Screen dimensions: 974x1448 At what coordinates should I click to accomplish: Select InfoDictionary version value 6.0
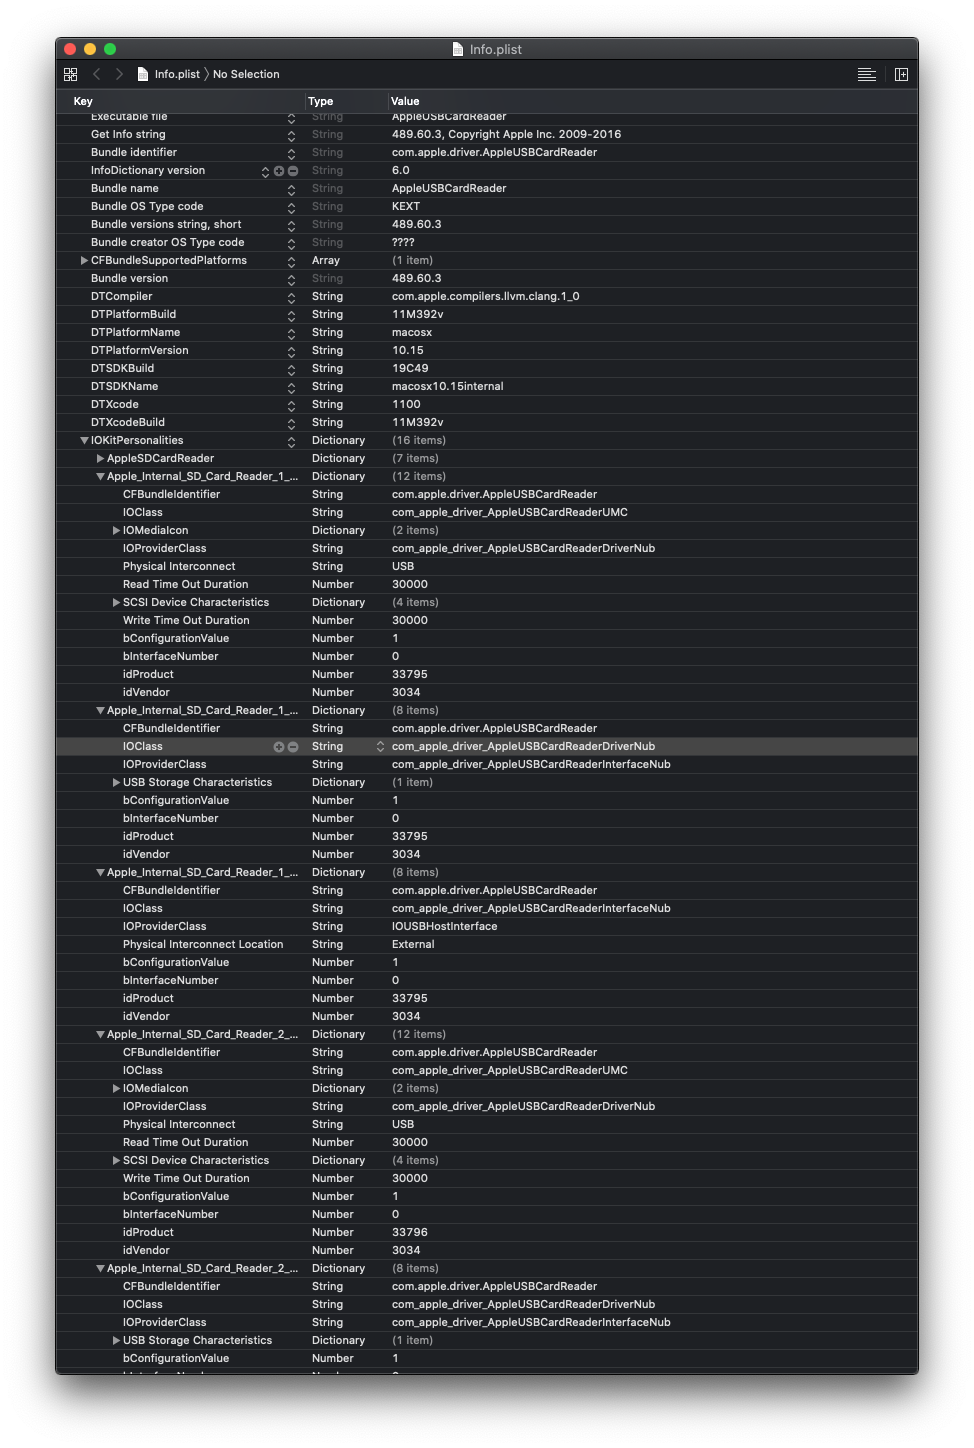tap(401, 170)
